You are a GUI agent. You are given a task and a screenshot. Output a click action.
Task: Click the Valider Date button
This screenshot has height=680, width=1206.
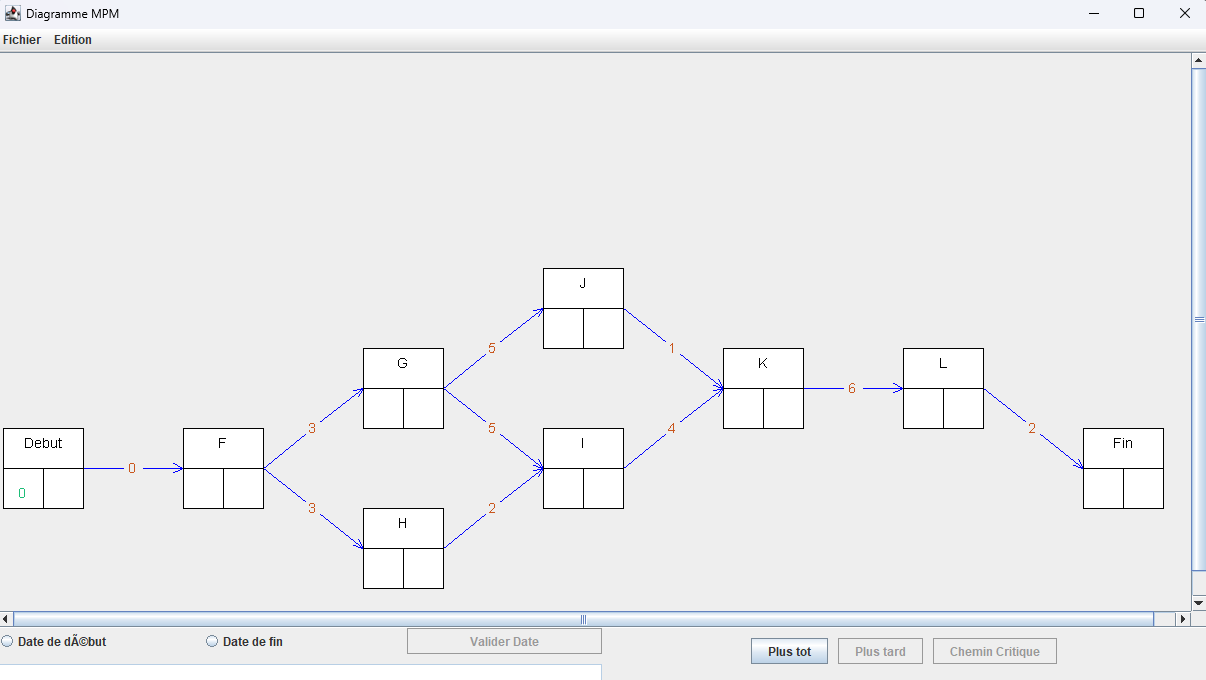[x=504, y=641]
